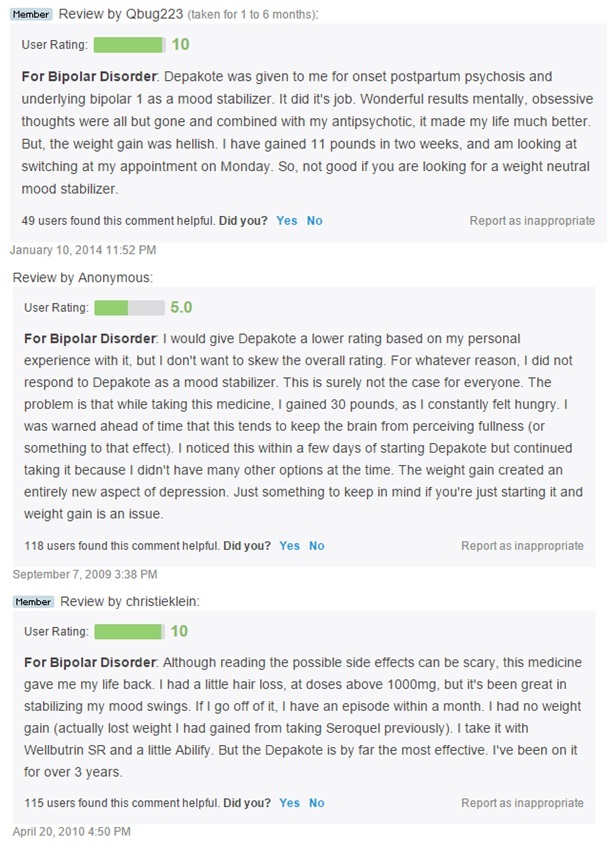Click the Member badge next to christieklein

(x=33, y=602)
